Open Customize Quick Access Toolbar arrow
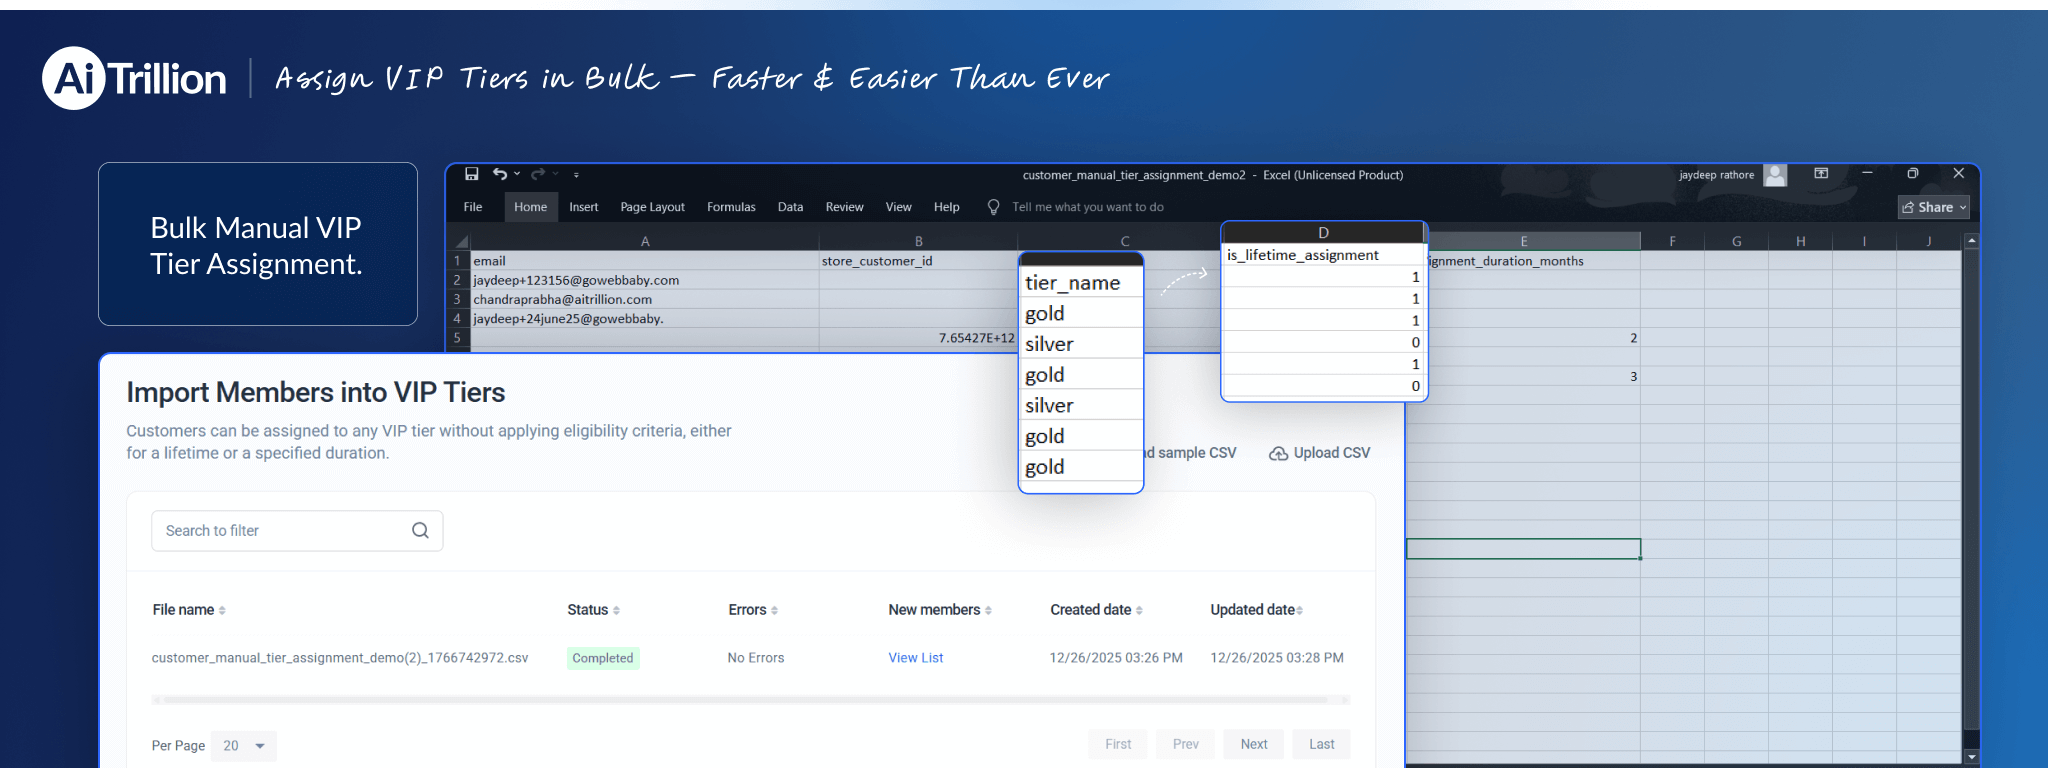 (x=576, y=175)
